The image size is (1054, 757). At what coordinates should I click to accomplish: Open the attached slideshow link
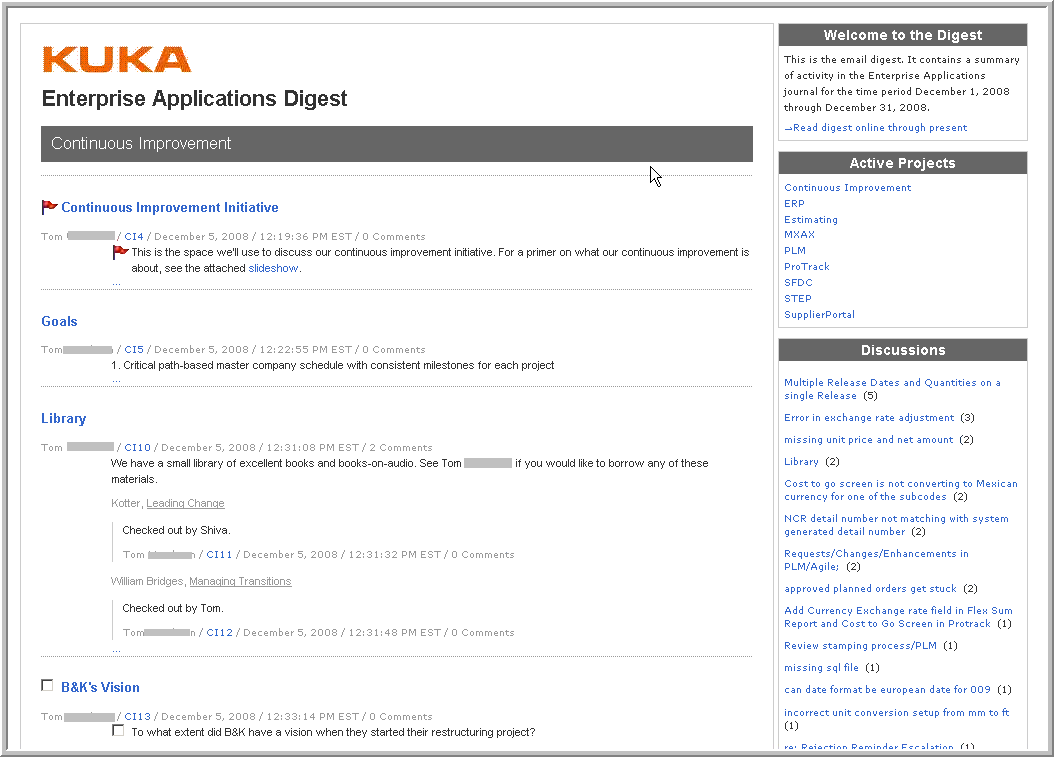(x=273, y=268)
